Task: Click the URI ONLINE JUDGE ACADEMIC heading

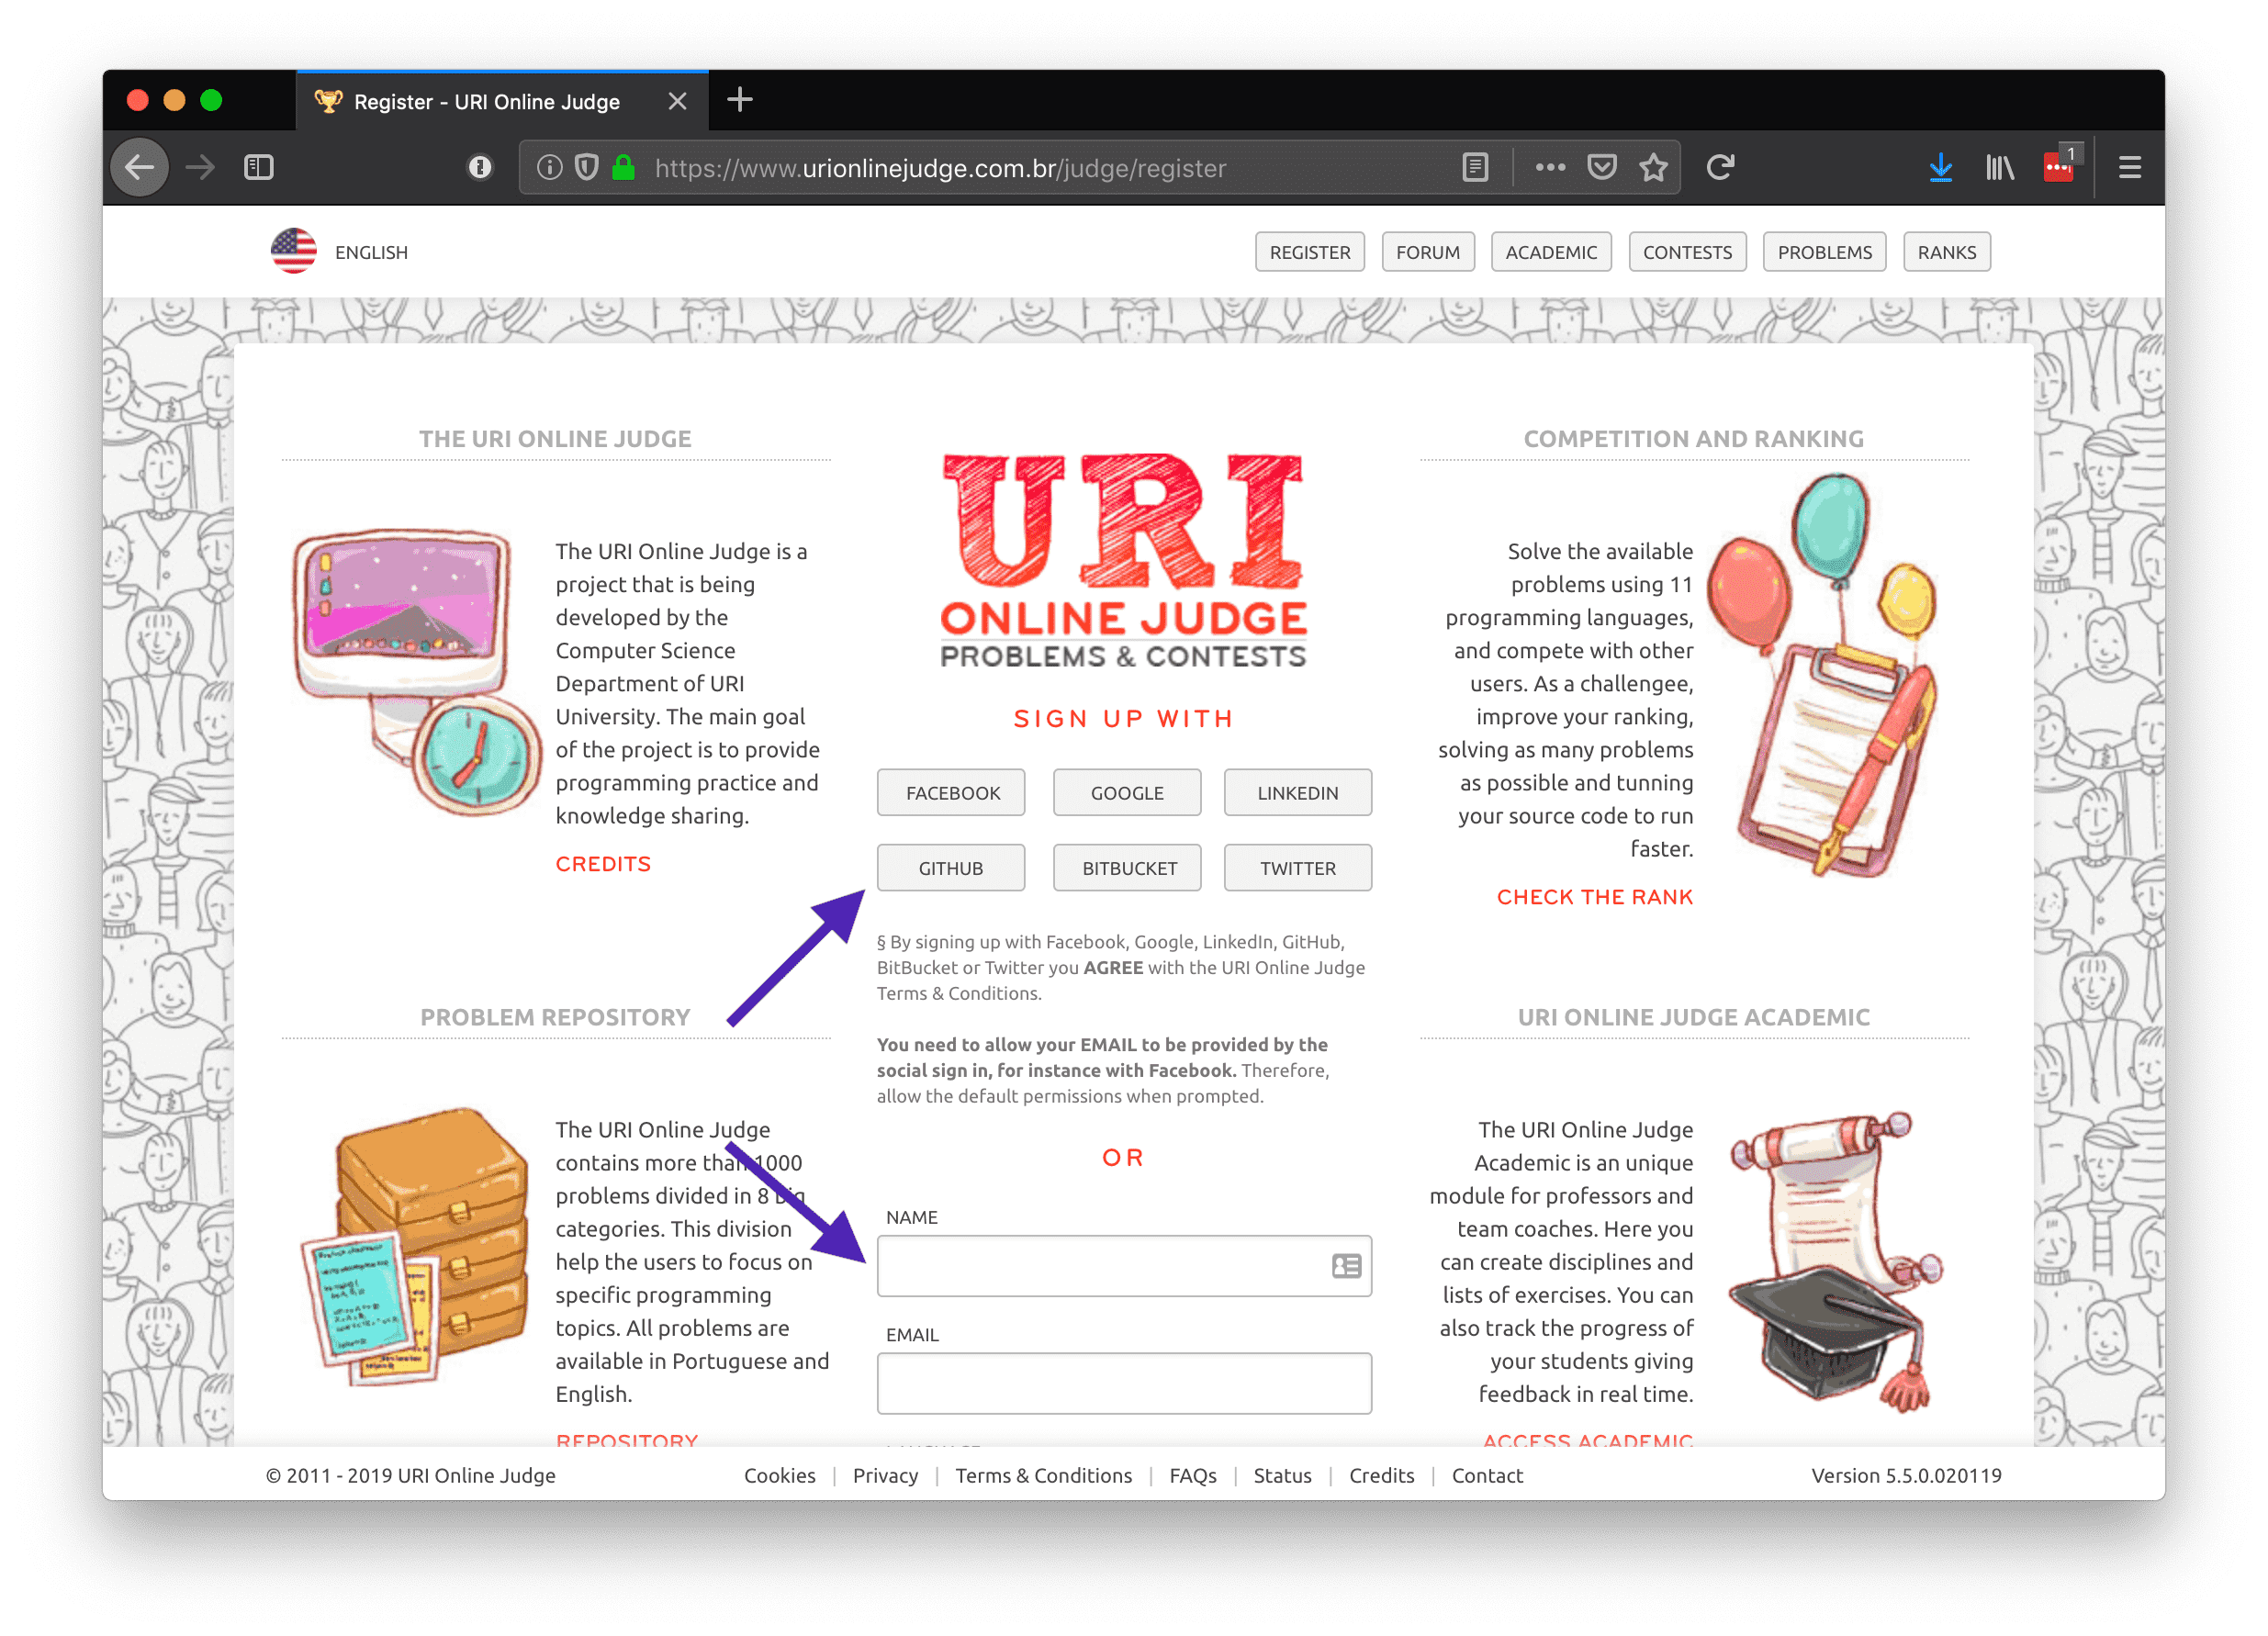Action: [1693, 1016]
